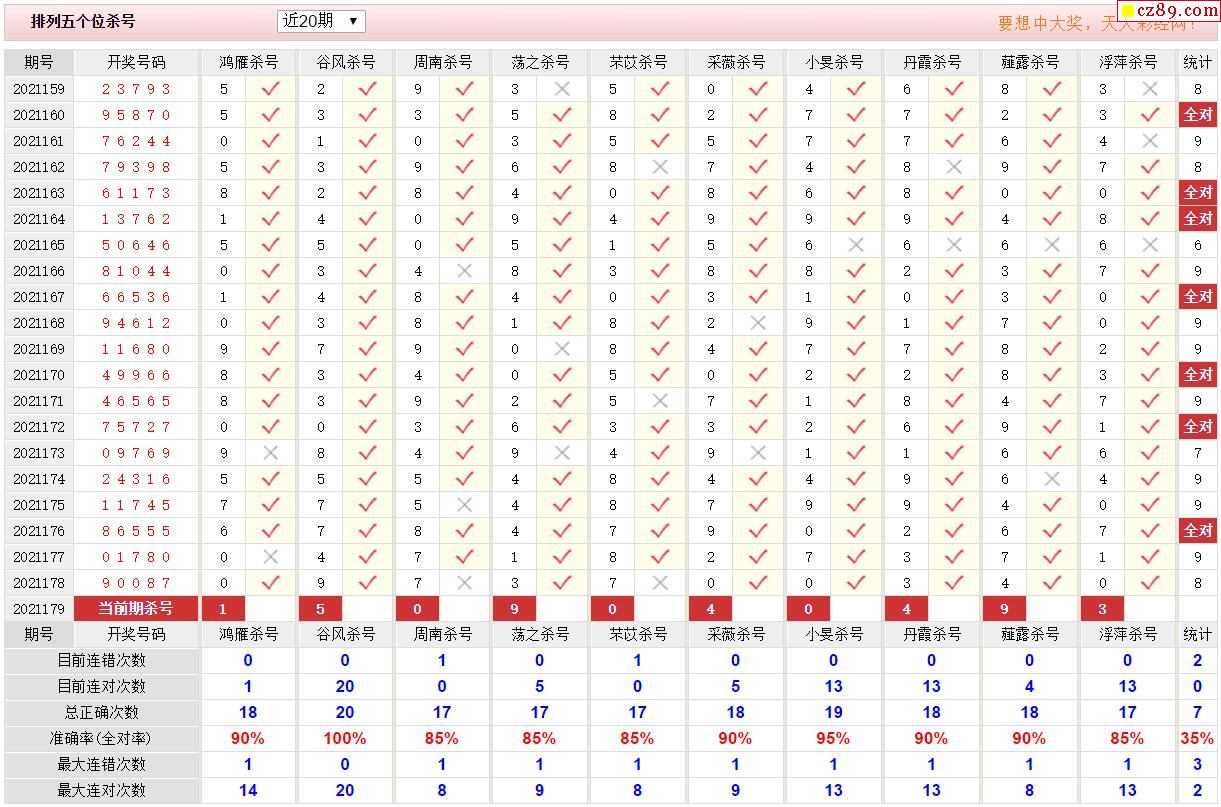
Task: Click the gray X in 荡之杀号 for 2021169
Action: (562, 349)
